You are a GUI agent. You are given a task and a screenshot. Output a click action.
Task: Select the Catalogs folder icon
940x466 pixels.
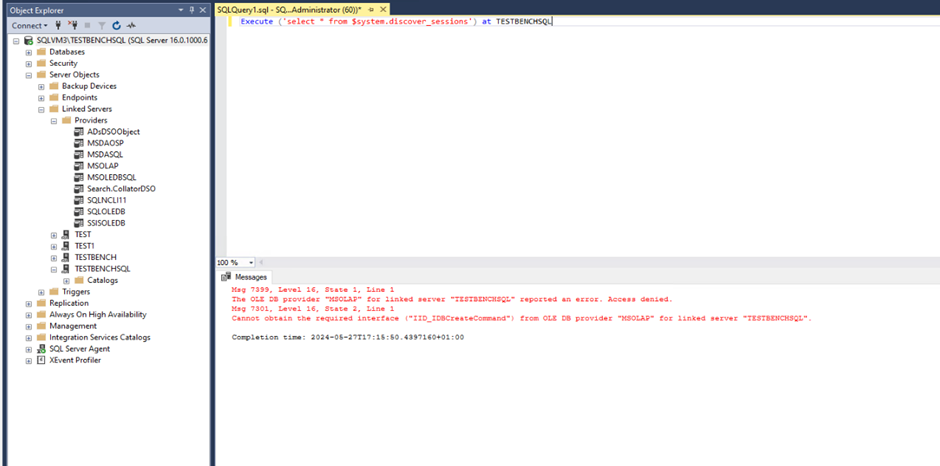pos(79,280)
